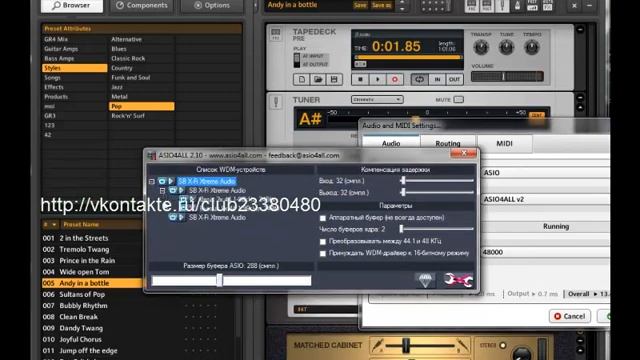Click the Tuner module icon
Image resolution: width=640 pixels, height=360 pixels.
(x=276, y=102)
